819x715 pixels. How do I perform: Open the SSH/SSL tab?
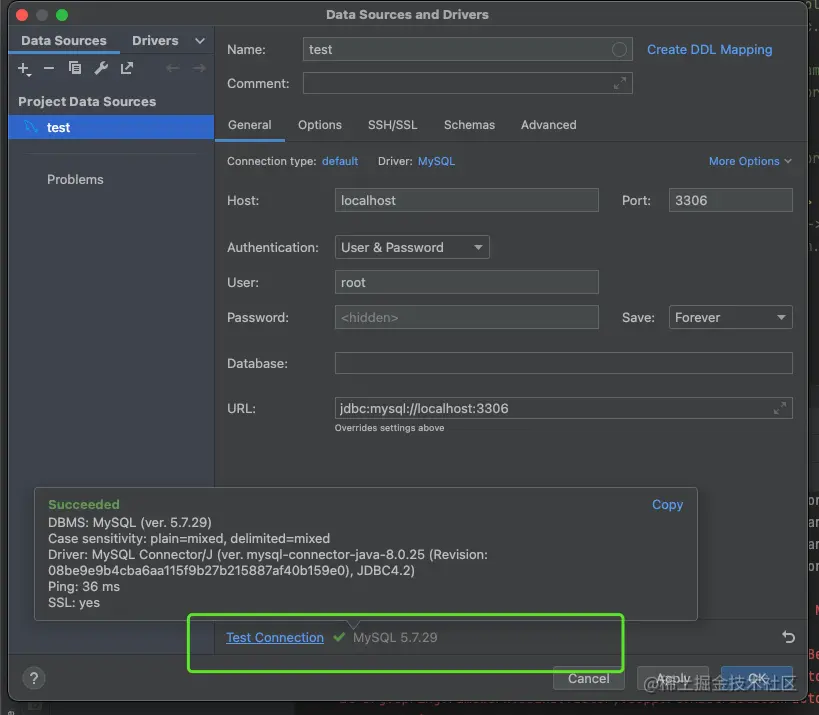(x=393, y=125)
